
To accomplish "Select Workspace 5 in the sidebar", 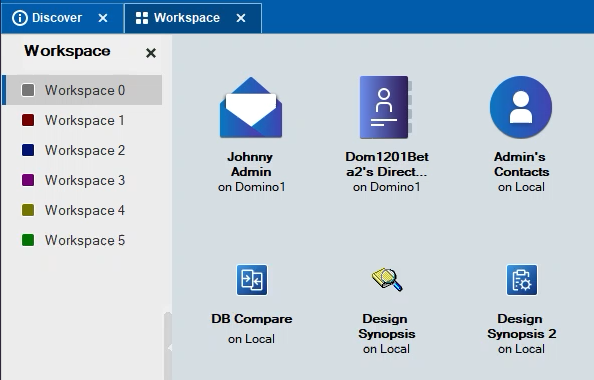I will coord(82,240).
